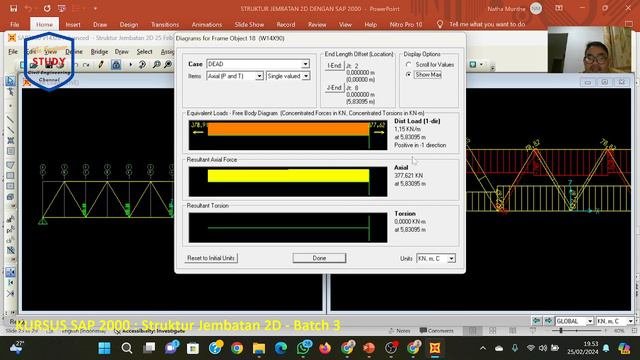Show hidden system tray icons chevron
The width and height of the screenshot is (640, 360).
[x=483, y=348]
